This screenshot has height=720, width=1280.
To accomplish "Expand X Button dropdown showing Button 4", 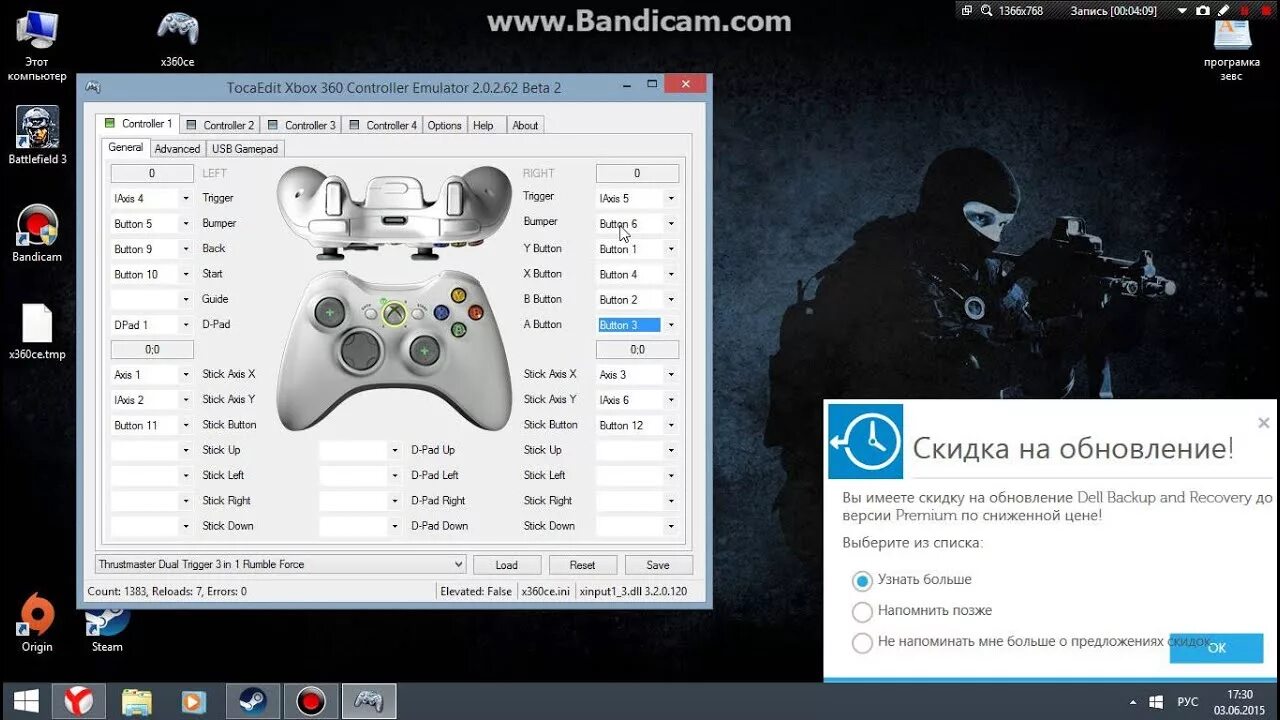I will tap(671, 274).
